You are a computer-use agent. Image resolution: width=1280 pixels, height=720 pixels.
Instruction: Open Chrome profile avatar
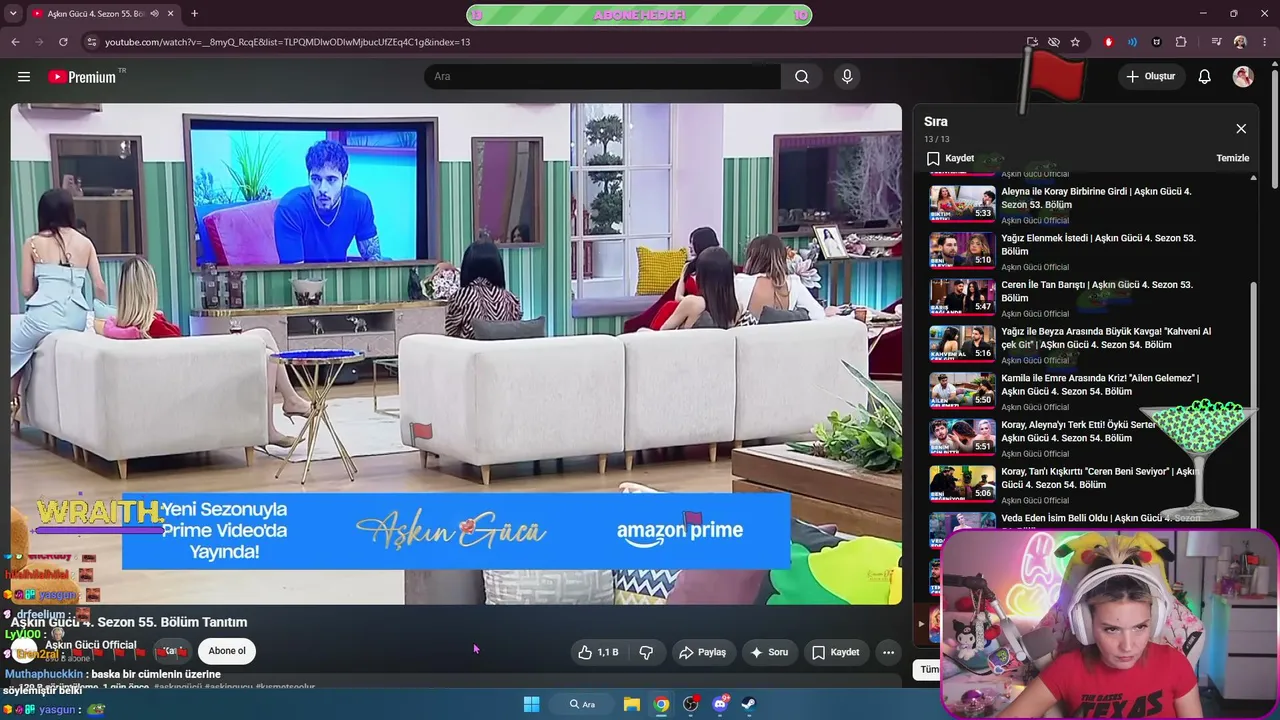1240,42
